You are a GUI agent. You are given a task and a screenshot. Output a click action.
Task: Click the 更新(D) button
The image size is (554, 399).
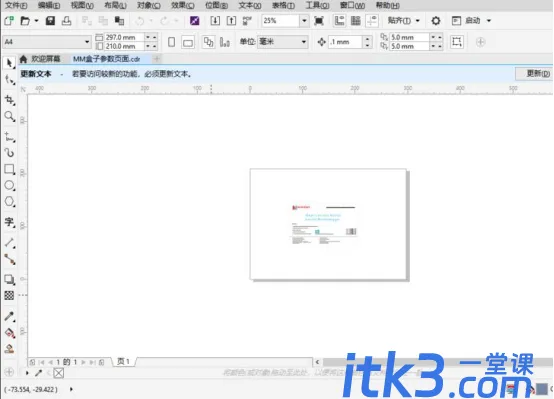537,74
